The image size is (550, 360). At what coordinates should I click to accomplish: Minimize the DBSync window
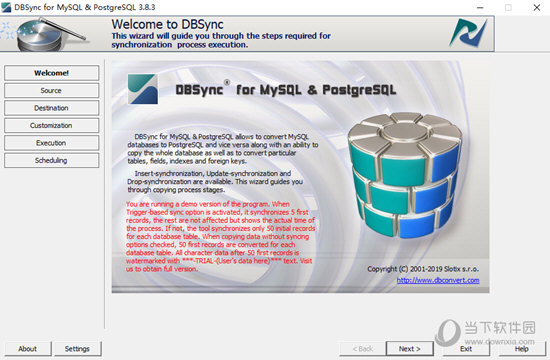click(x=480, y=7)
